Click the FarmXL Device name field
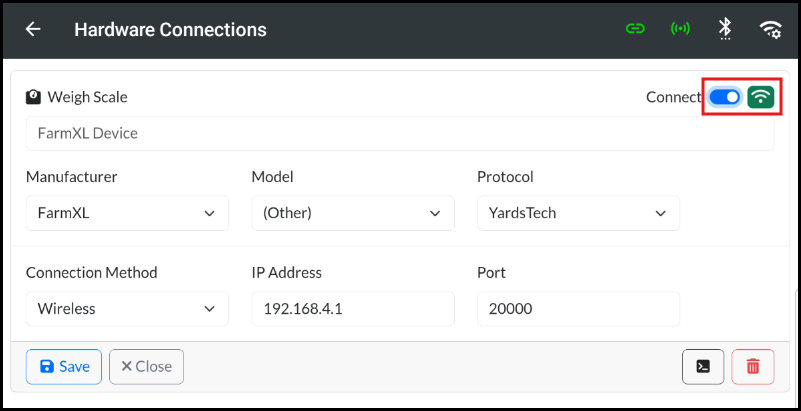Viewport: 801px width, 411px height. click(x=400, y=133)
